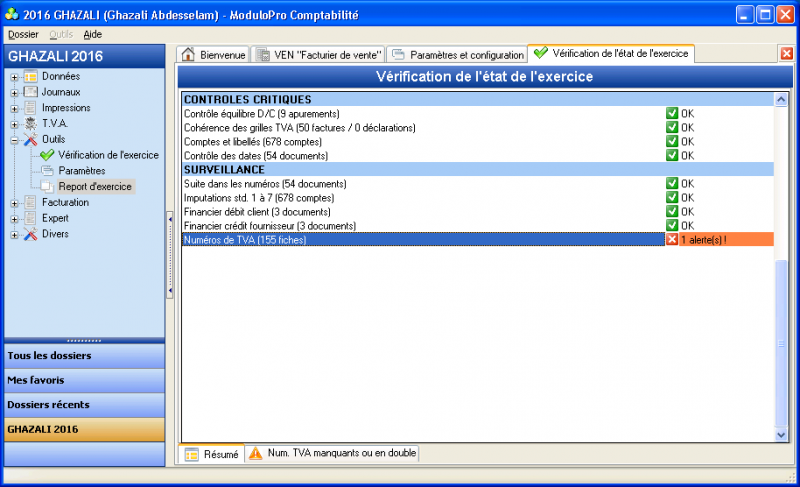The image size is (800, 487).
Task: Select the Numéros de TVA (155 fiches) row
Action: (x=423, y=240)
